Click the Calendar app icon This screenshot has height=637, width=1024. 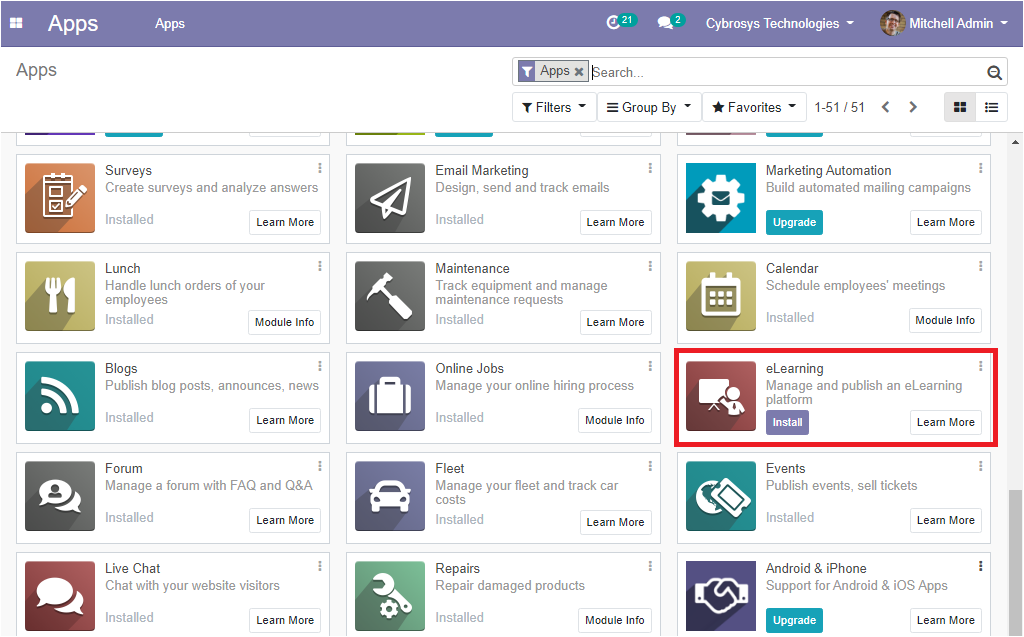pos(721,296)
